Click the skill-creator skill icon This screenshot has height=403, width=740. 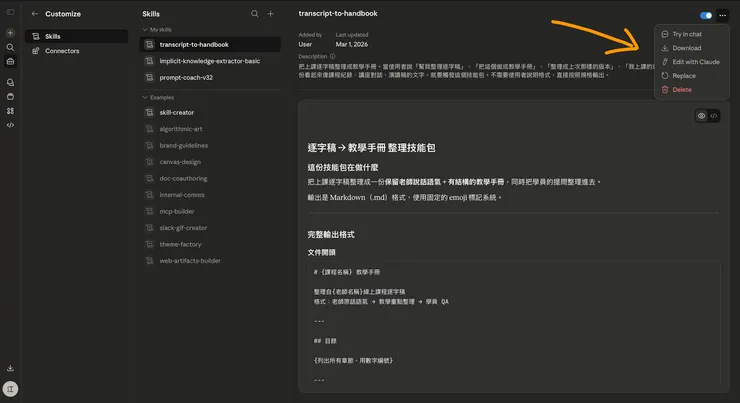pyautogui.click(x=150, y=112)
